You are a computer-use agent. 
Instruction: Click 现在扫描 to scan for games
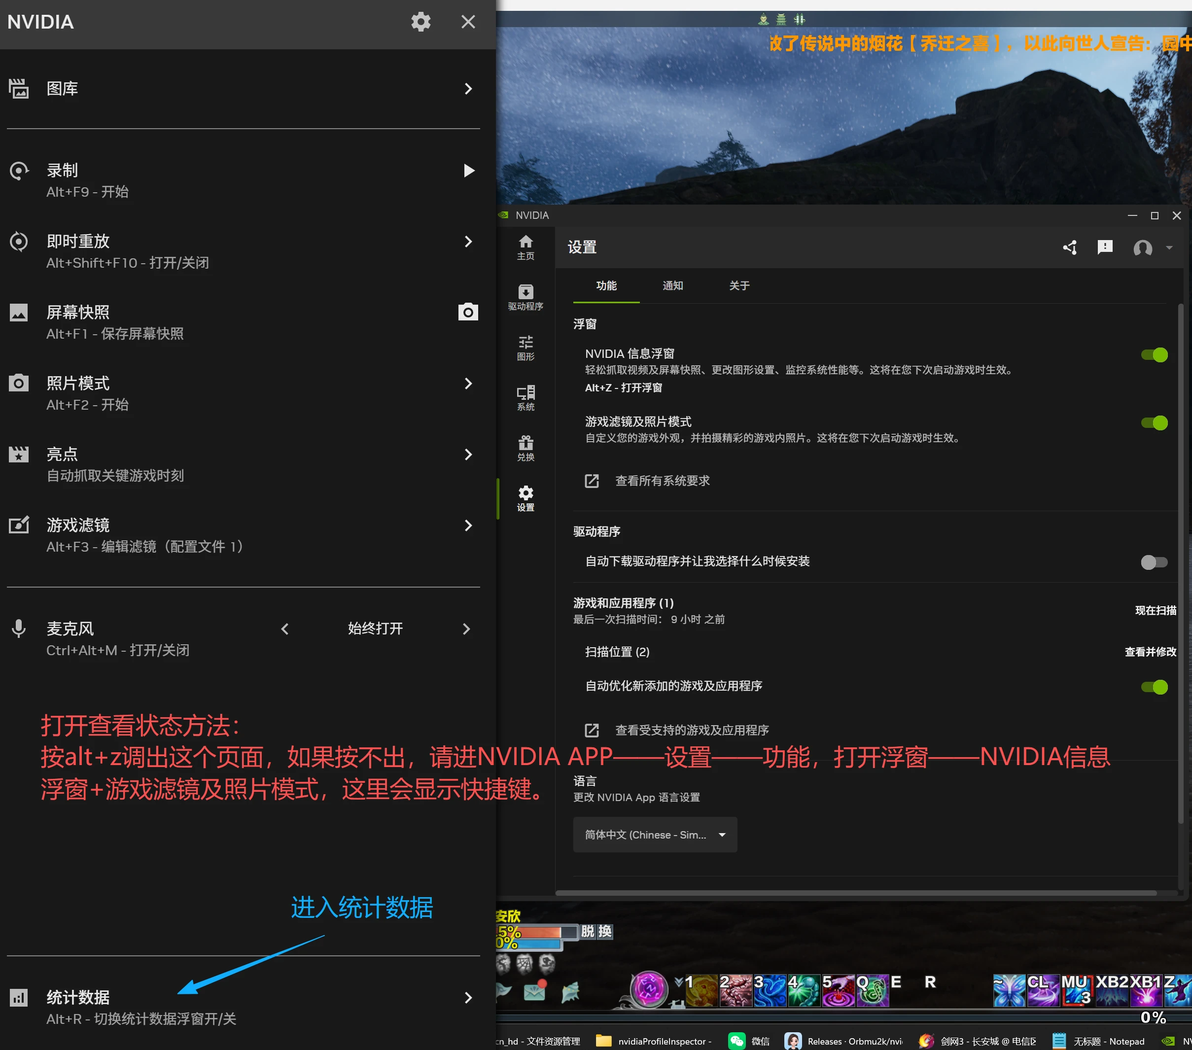[x=1156, y=611]
